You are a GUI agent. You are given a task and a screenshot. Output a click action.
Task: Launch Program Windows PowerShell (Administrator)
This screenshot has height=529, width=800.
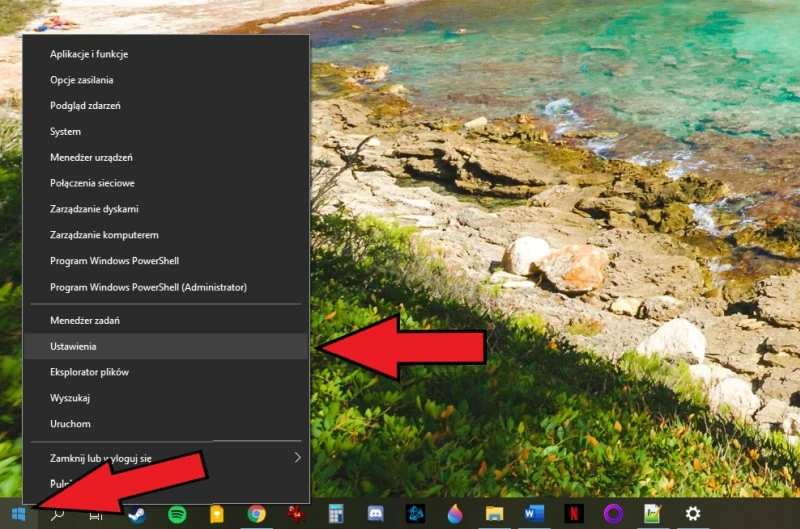[x=166, y=288]
